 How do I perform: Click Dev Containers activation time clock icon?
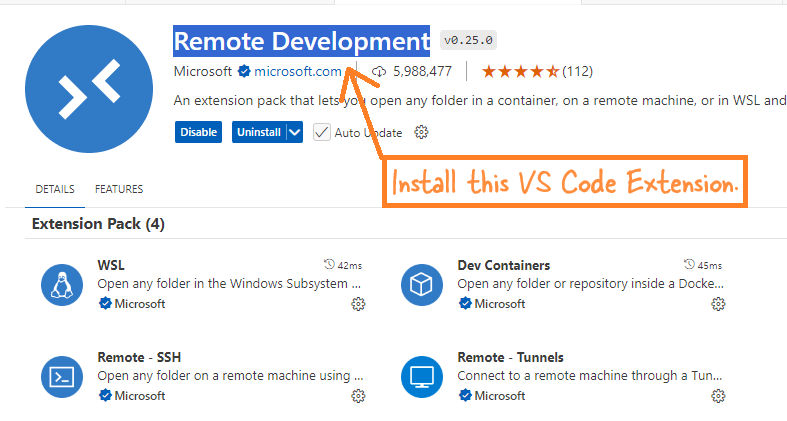click(x=689, y=264)
